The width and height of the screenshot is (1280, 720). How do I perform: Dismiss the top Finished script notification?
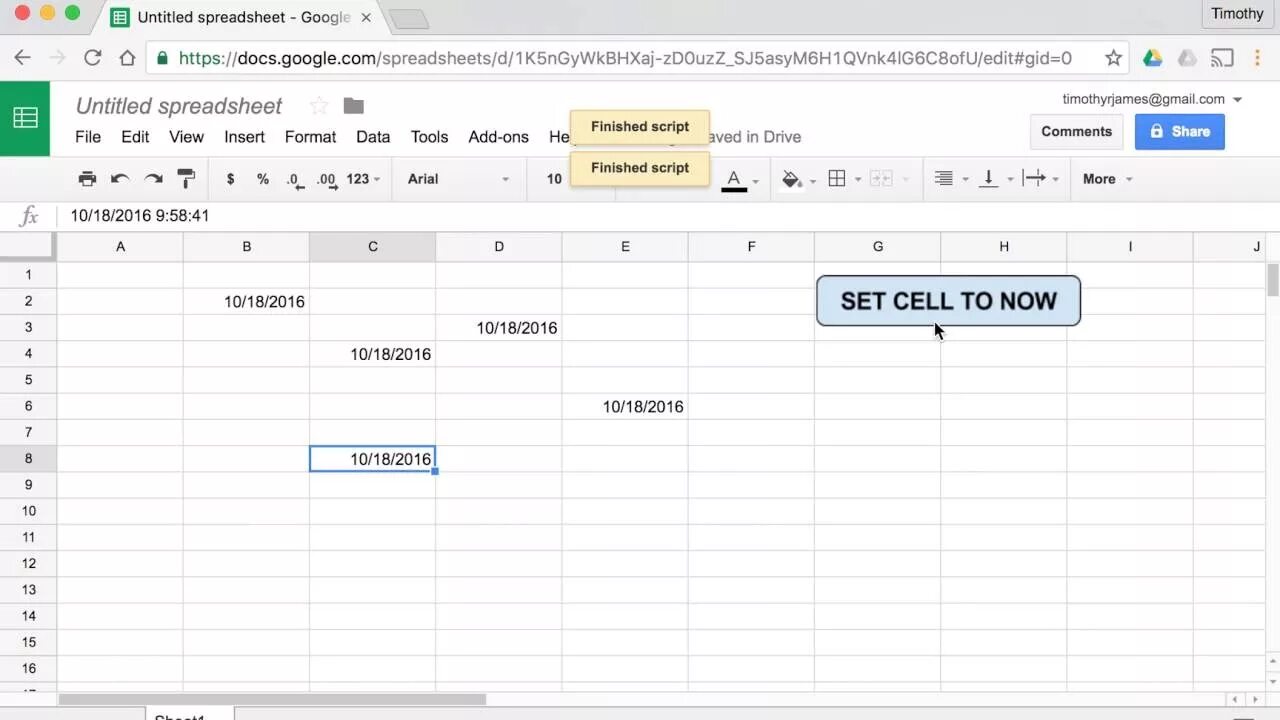click(640, 127)
